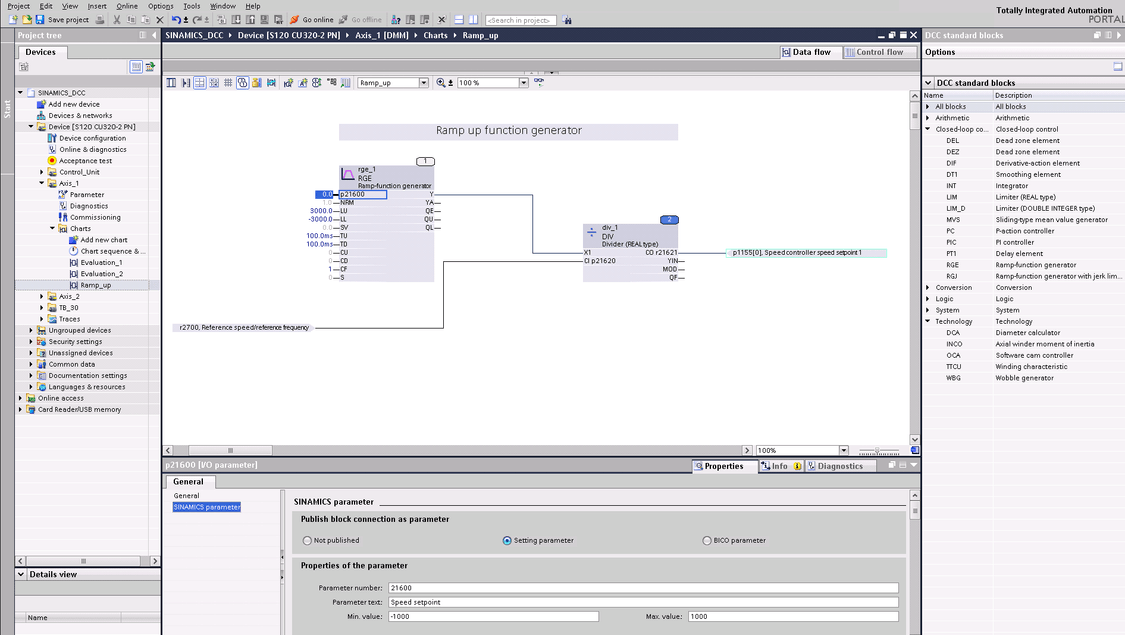Expand the Arithmetic block category
The height and width of the screenshot is (635, 1125).
[928, 118]
